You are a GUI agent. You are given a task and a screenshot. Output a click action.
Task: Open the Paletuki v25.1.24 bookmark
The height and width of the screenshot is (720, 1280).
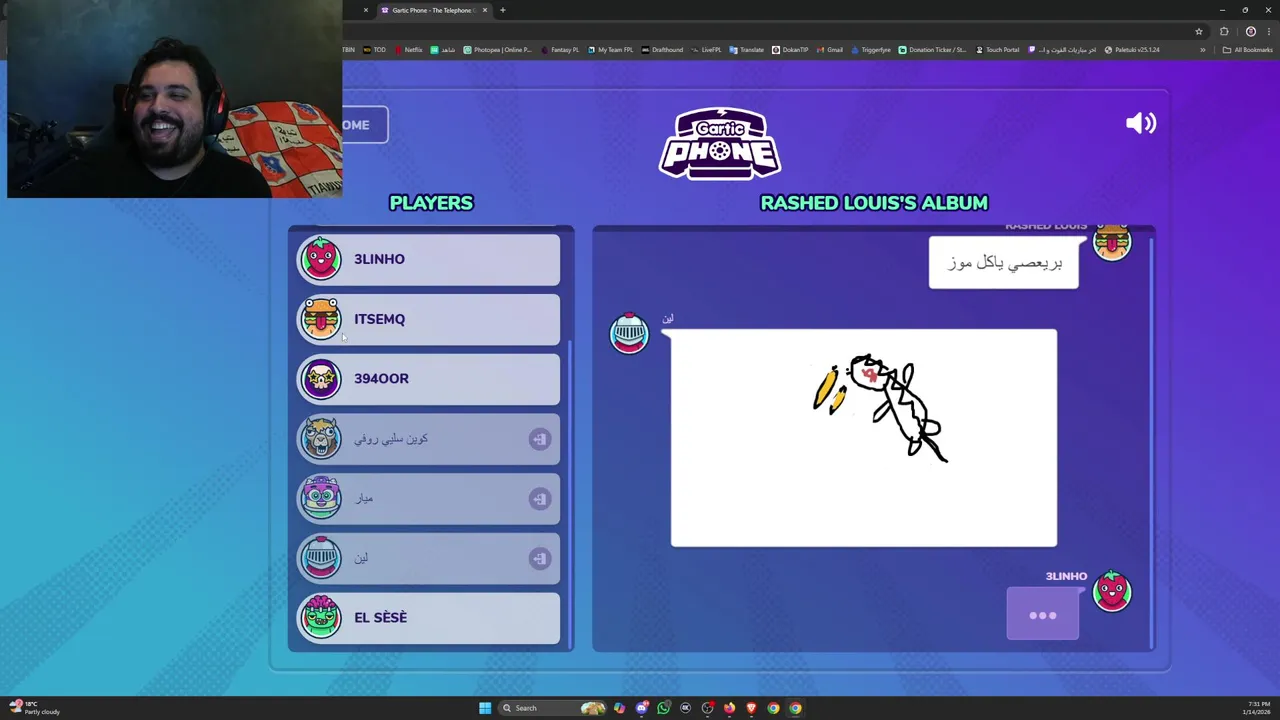click(1134, 50)
